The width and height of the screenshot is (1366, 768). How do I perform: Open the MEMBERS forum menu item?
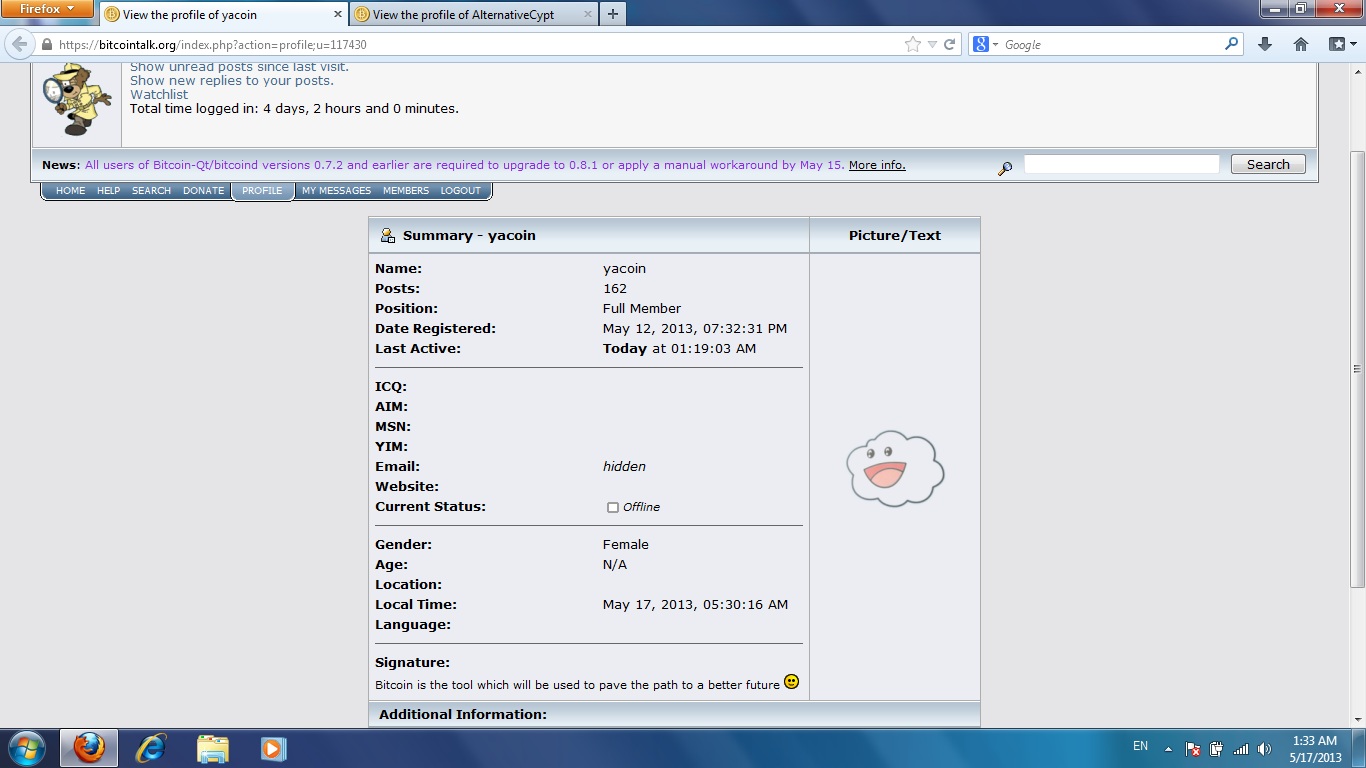tap(406, 190)
